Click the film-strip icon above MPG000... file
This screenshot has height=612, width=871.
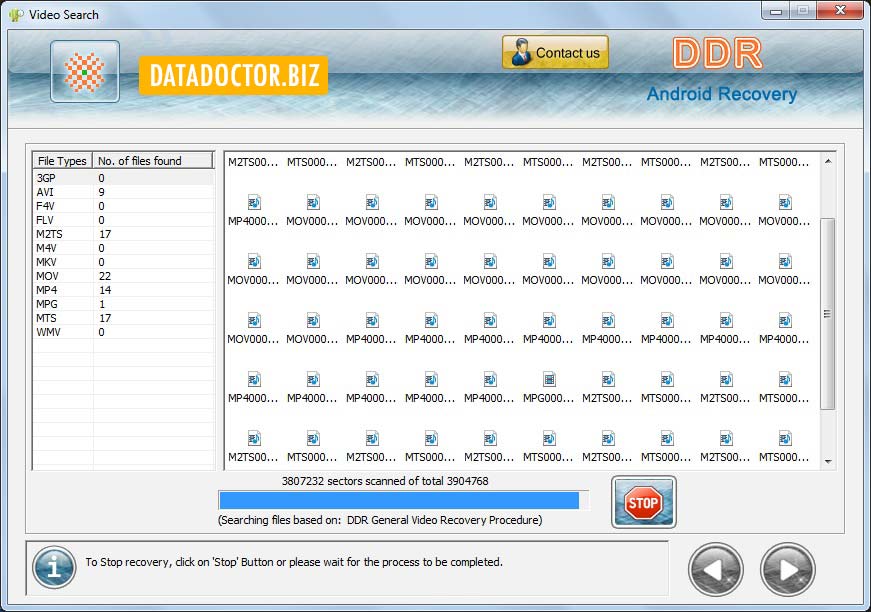point(549,379)
